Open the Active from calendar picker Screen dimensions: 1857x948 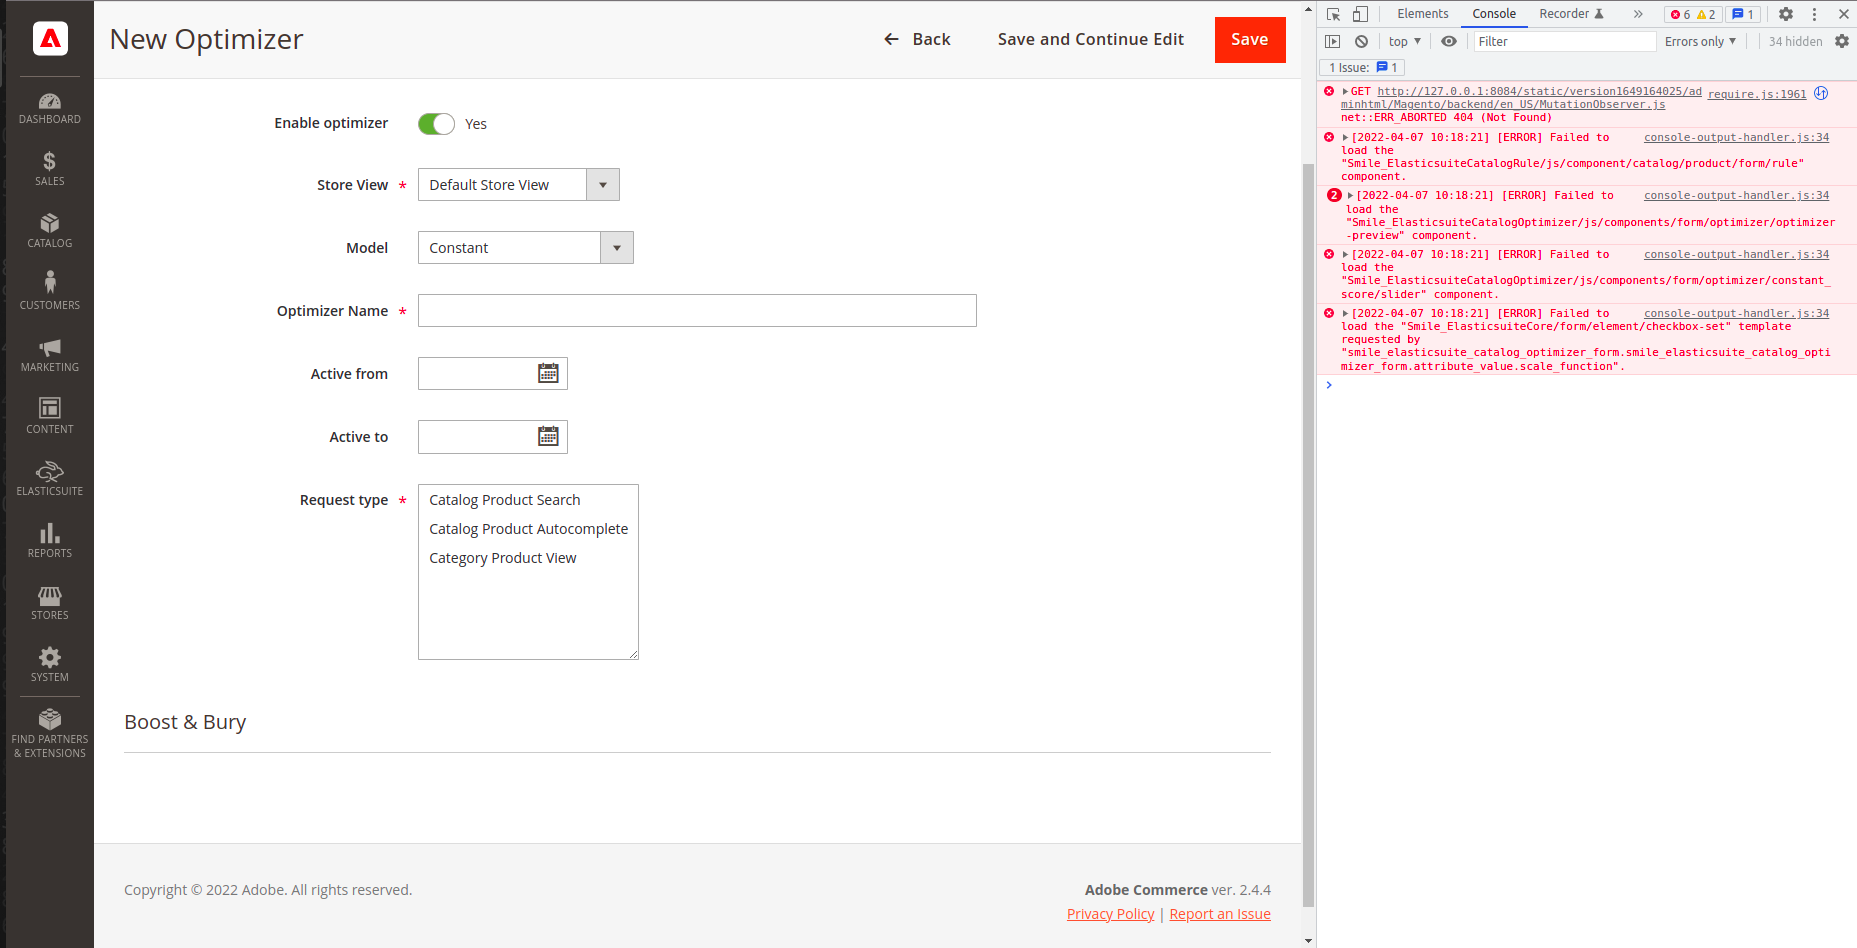coord(547,372)
